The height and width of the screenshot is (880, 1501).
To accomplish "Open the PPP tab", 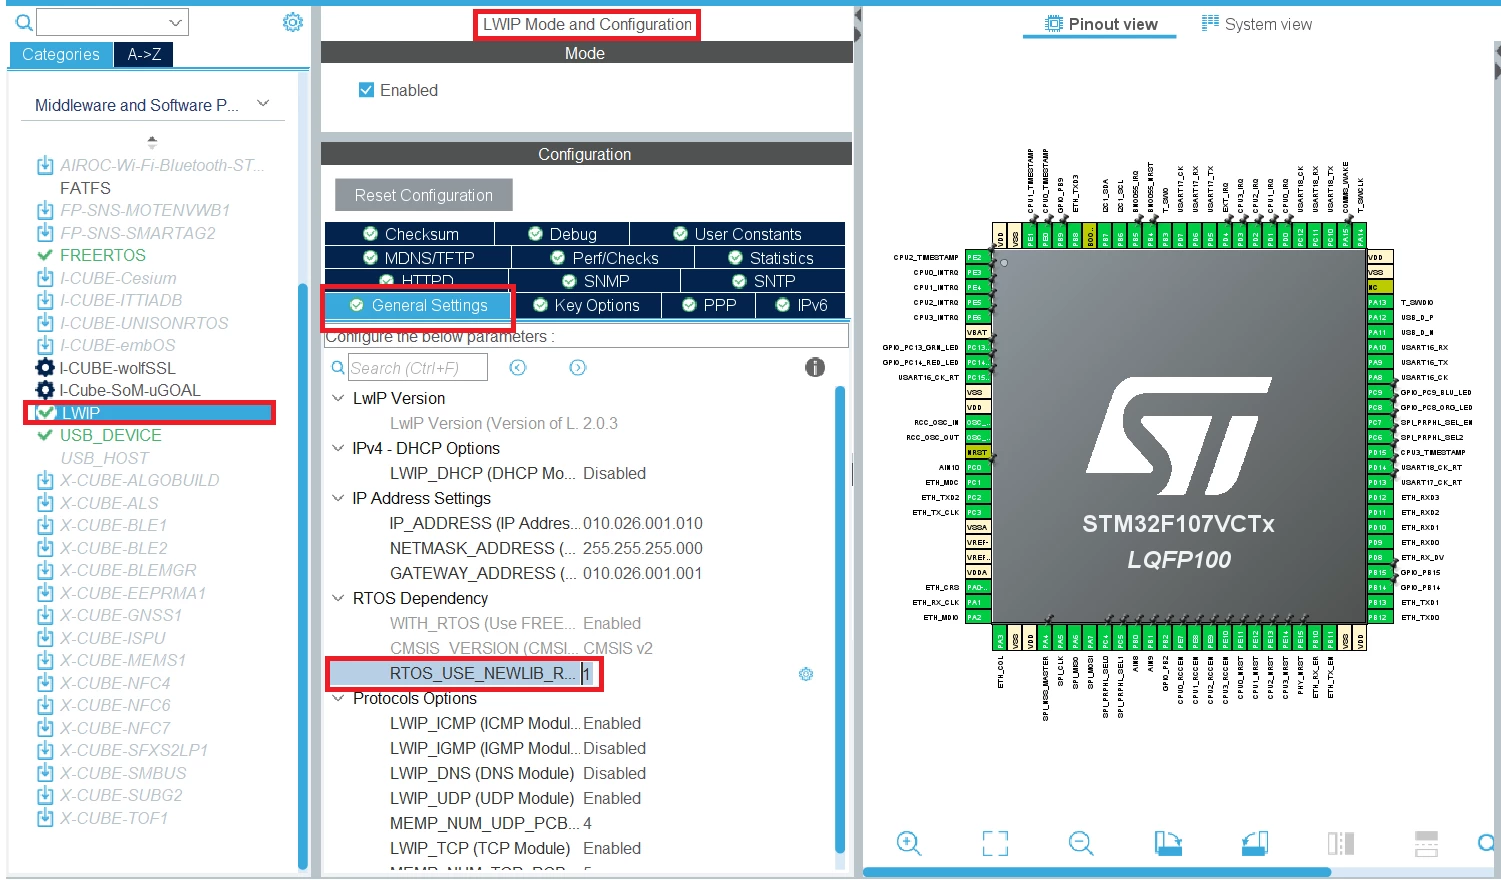I will (x=709, y=305).
